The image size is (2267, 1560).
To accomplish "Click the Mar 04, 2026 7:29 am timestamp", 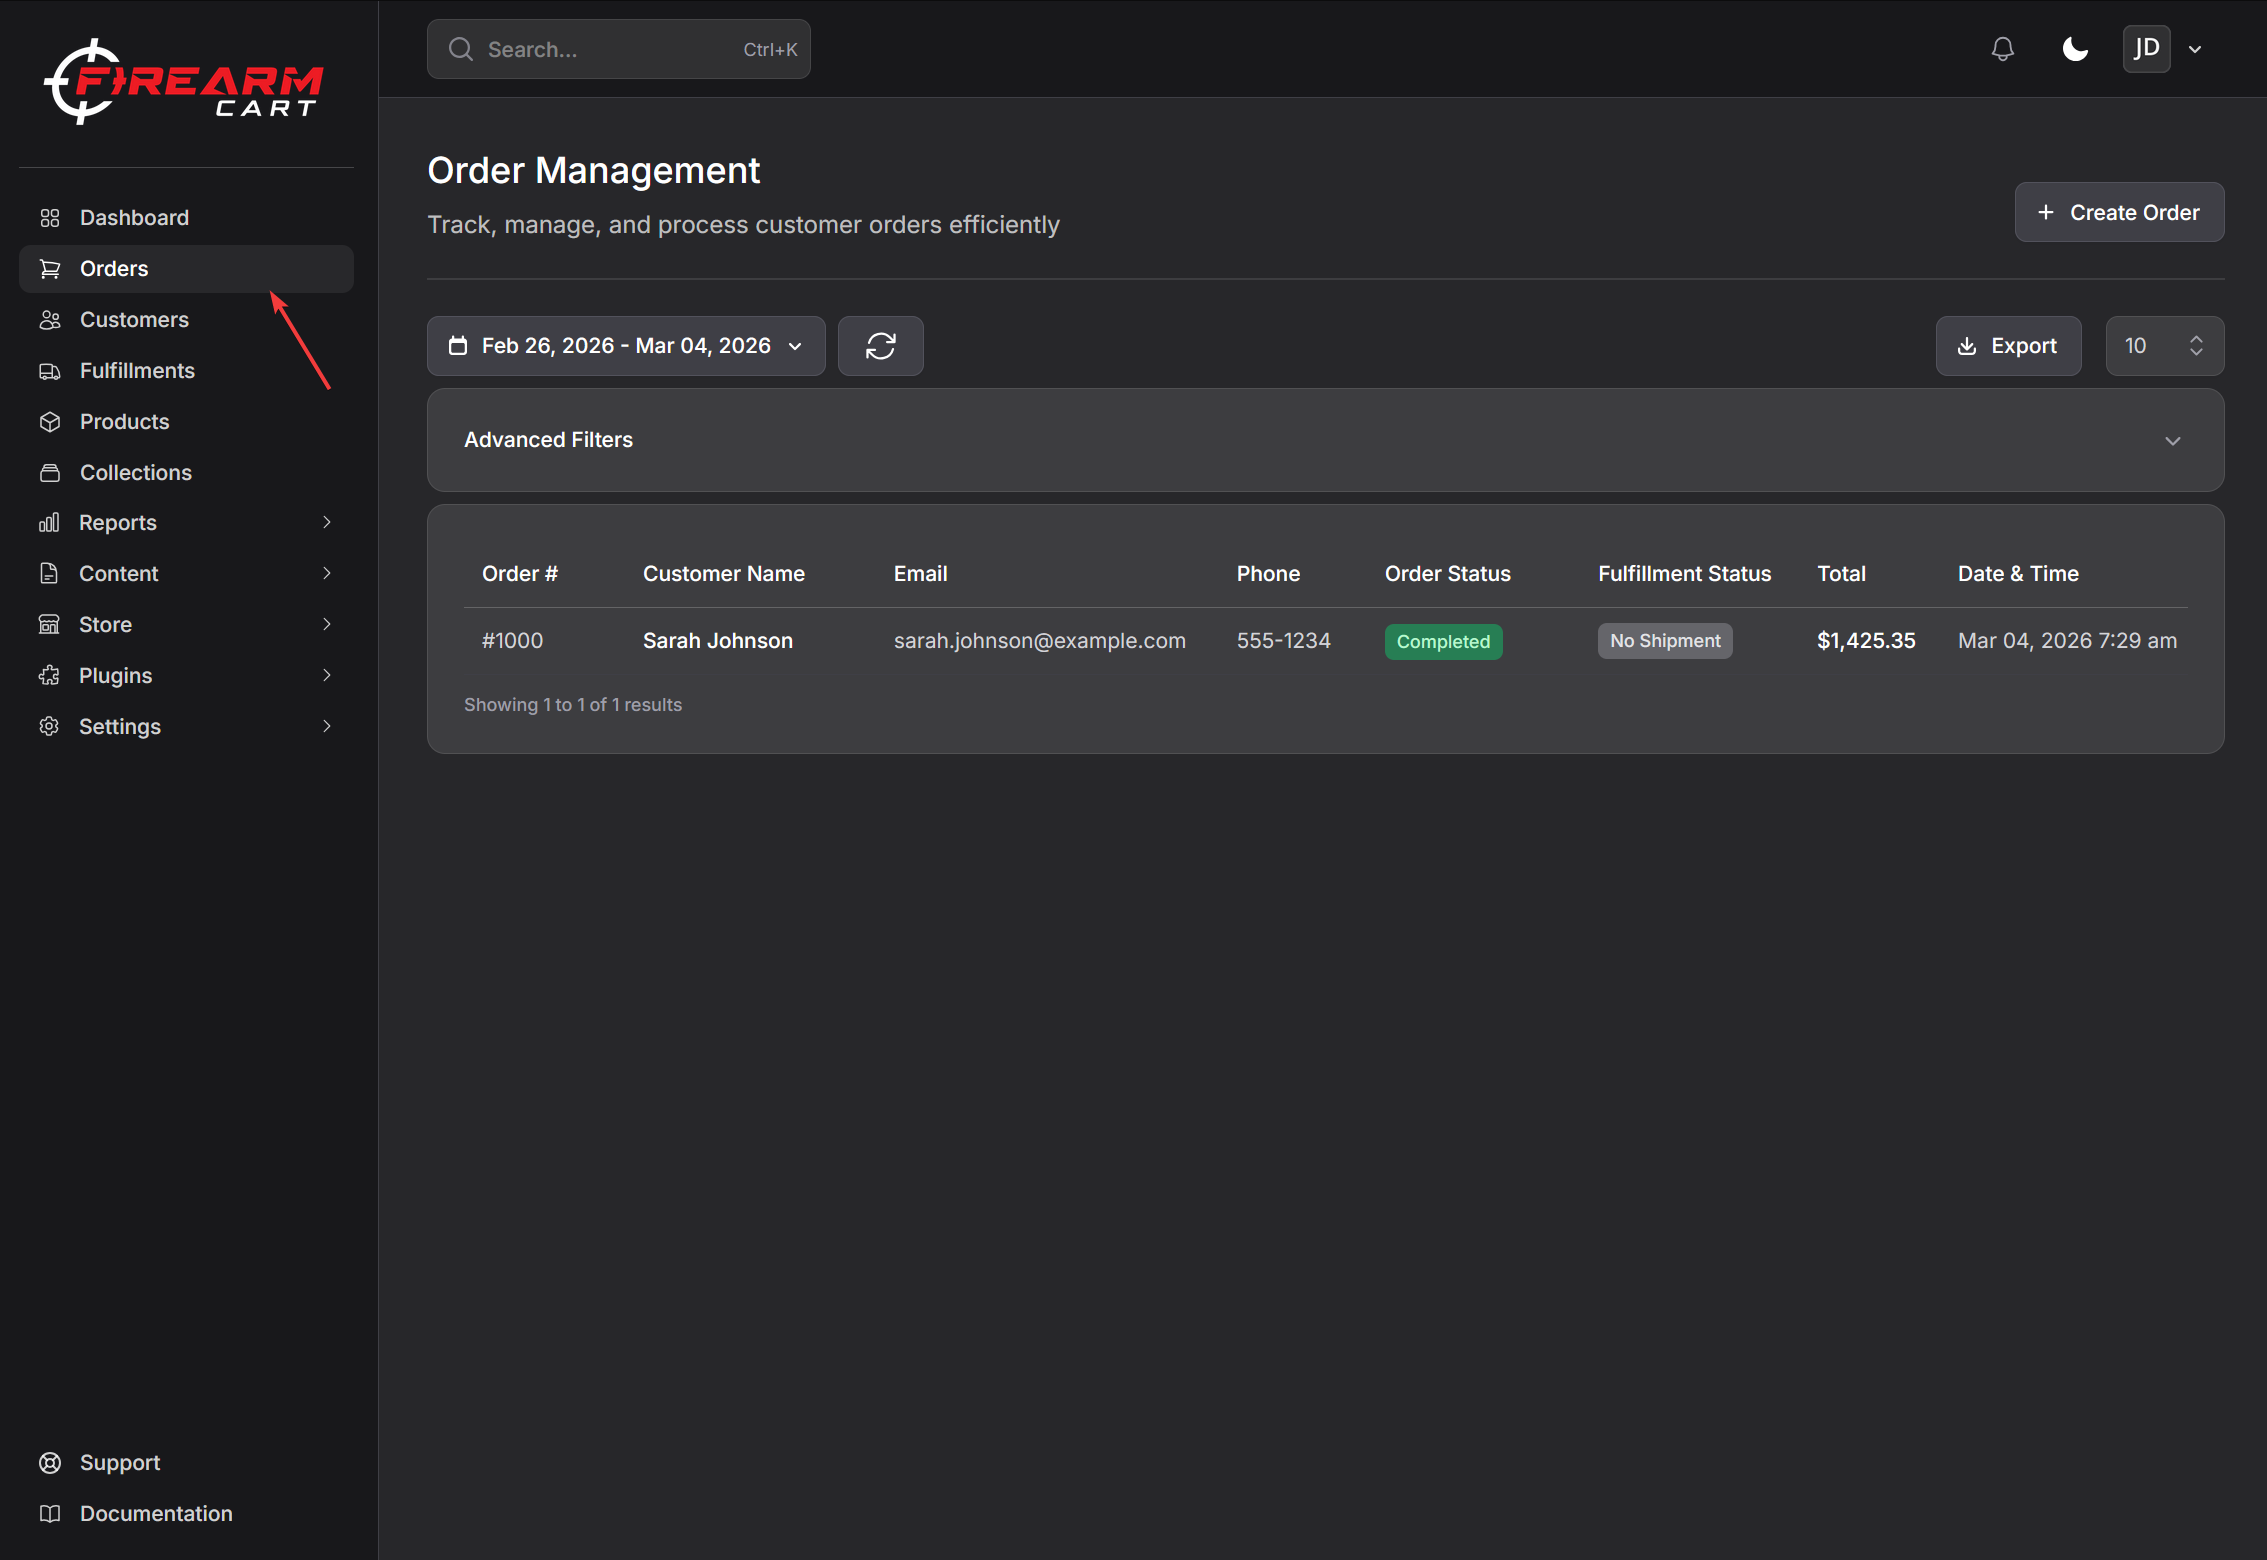I will (x=2067, y=641).
